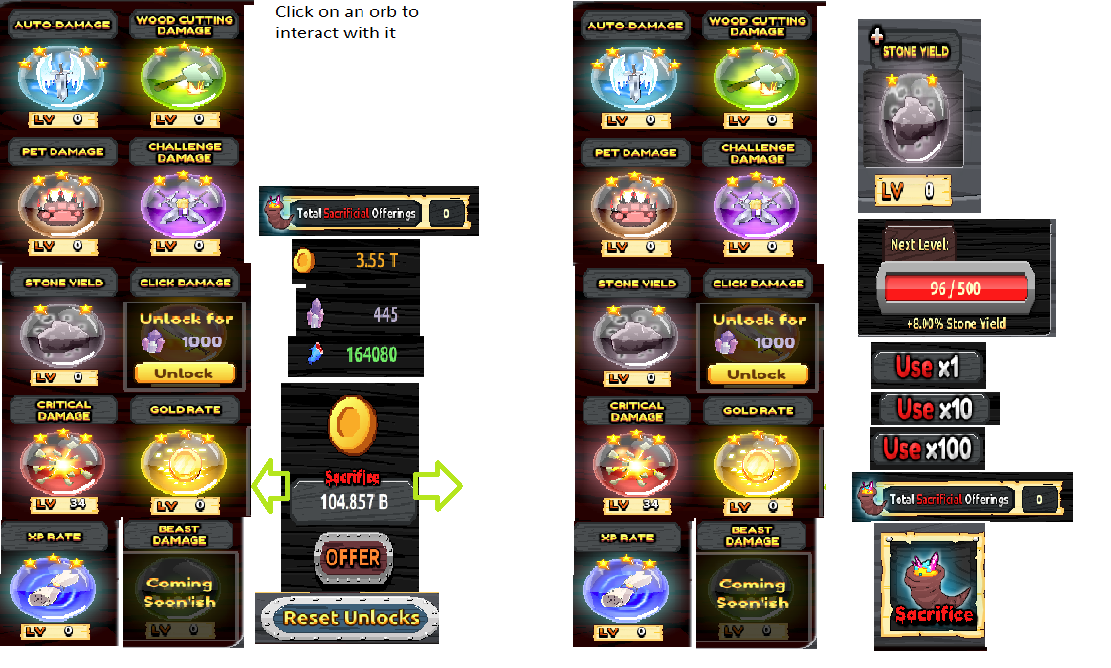Click the Use x1 button
The height and width of the screenshot is (668, 1111).
coord(927,366)
